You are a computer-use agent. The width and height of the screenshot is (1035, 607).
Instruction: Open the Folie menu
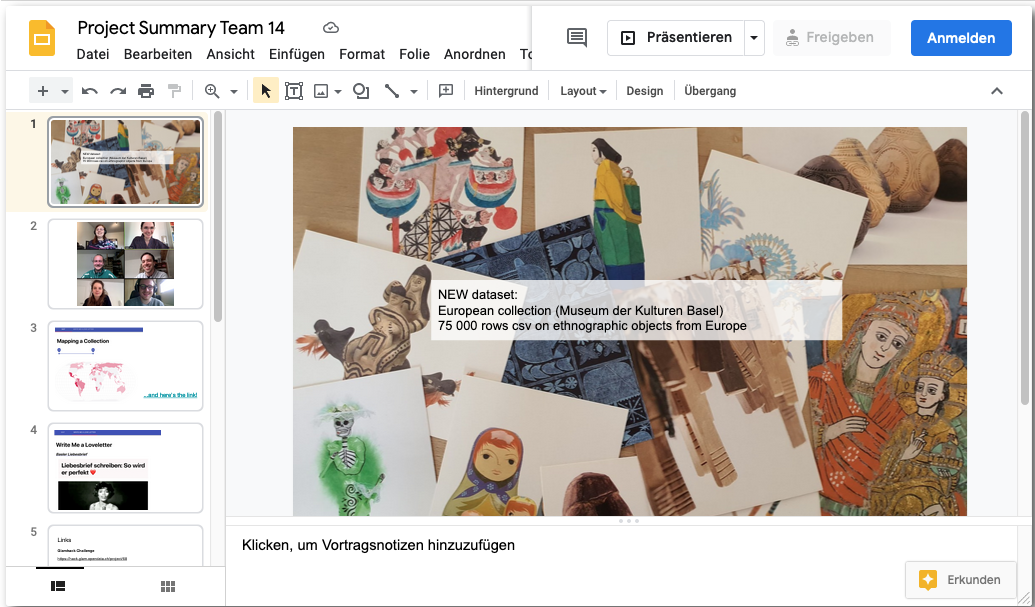point(414,54)
